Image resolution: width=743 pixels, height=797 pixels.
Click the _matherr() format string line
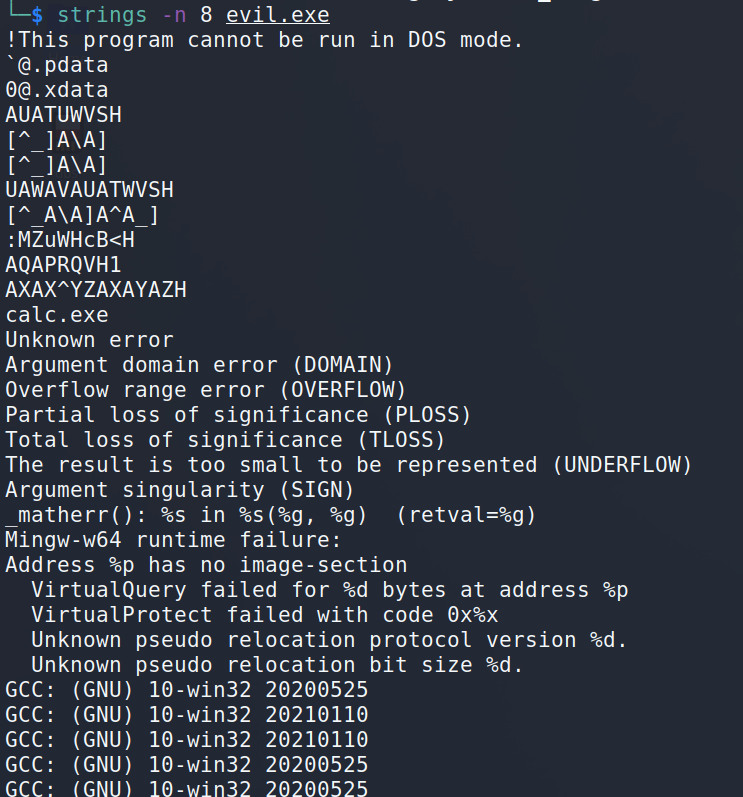tap(271, 515)
